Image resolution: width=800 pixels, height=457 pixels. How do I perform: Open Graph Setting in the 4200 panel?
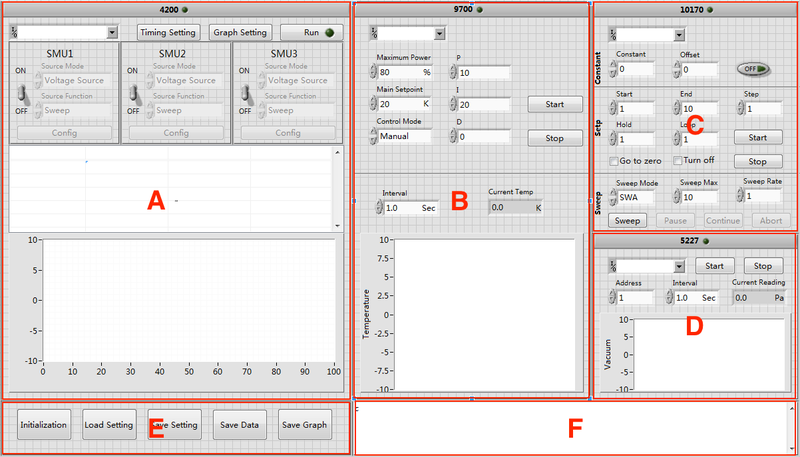[x=240, y=32]
